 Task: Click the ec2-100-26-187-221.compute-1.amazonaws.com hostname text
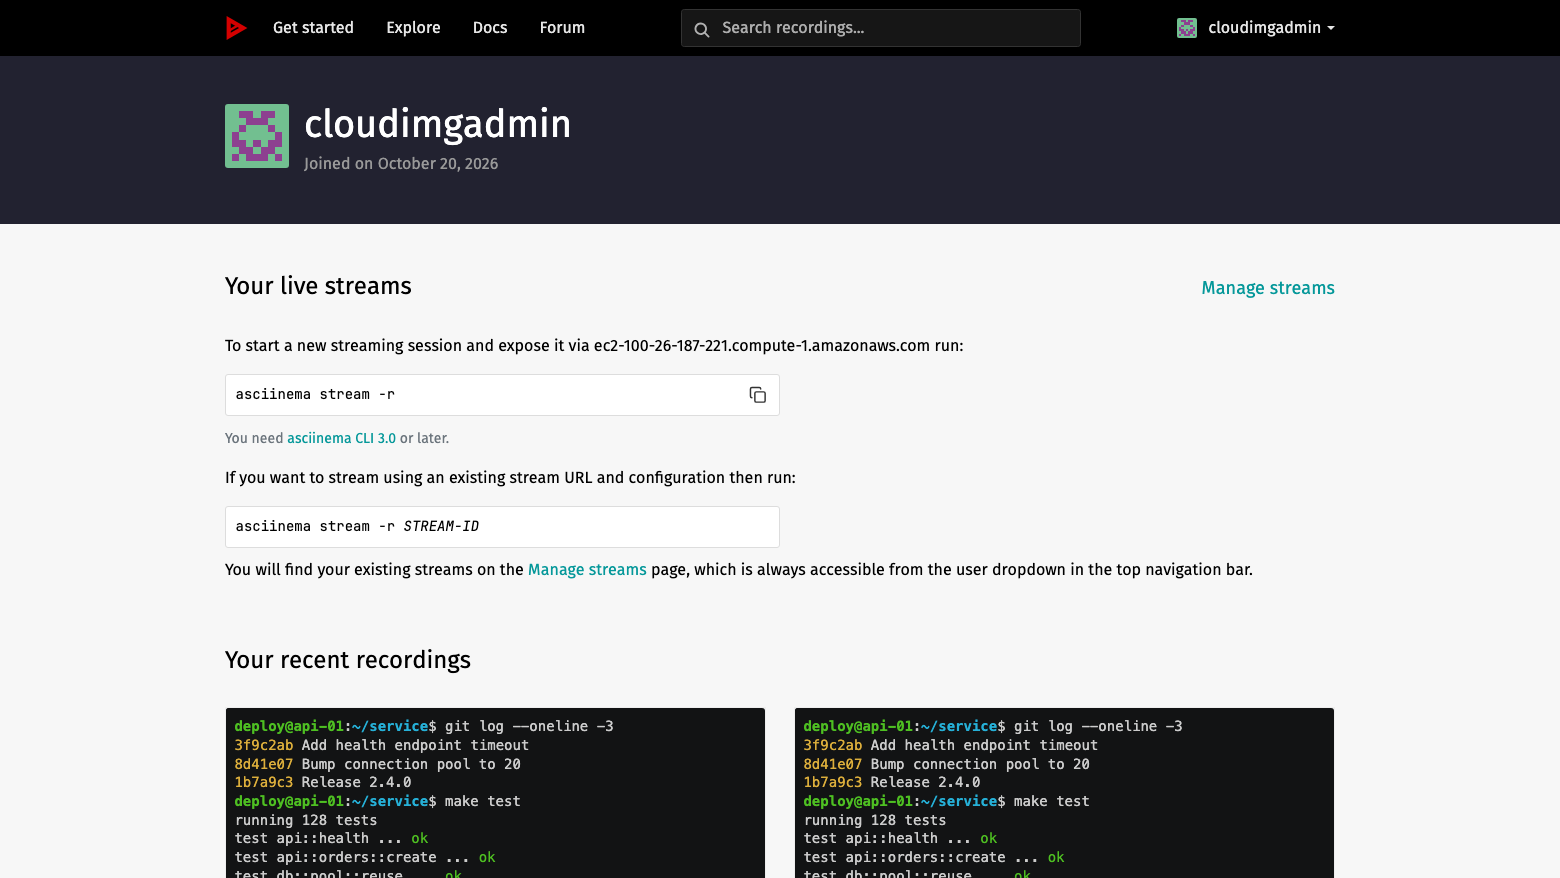click(762, 346)
